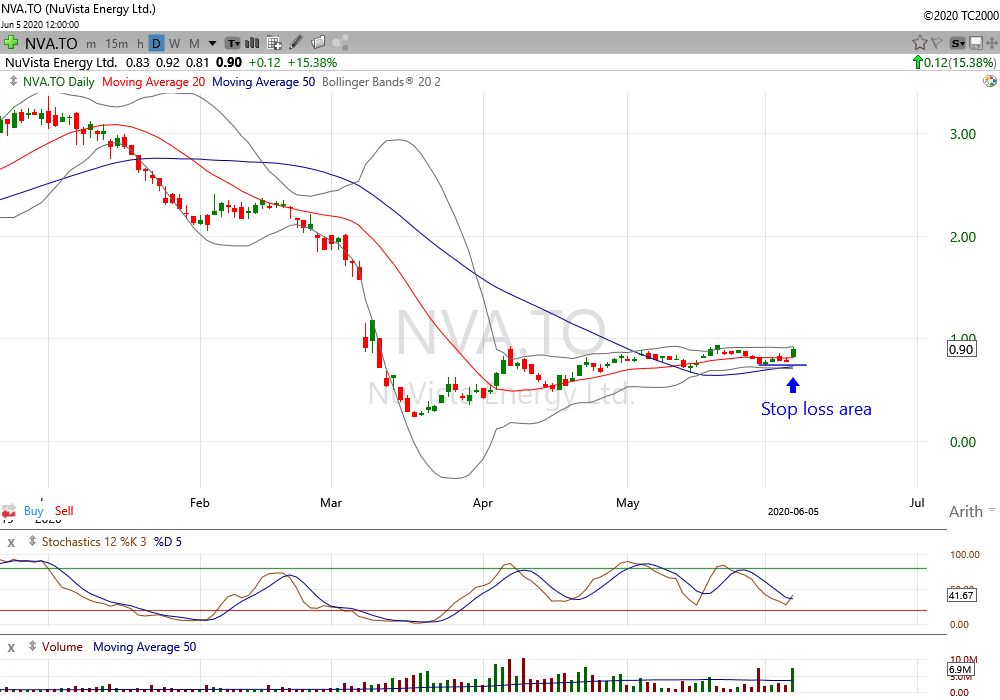Click the save chart floppy icon
The height and width of the screenshot is (700, 1000).
(x=975, y=43)
